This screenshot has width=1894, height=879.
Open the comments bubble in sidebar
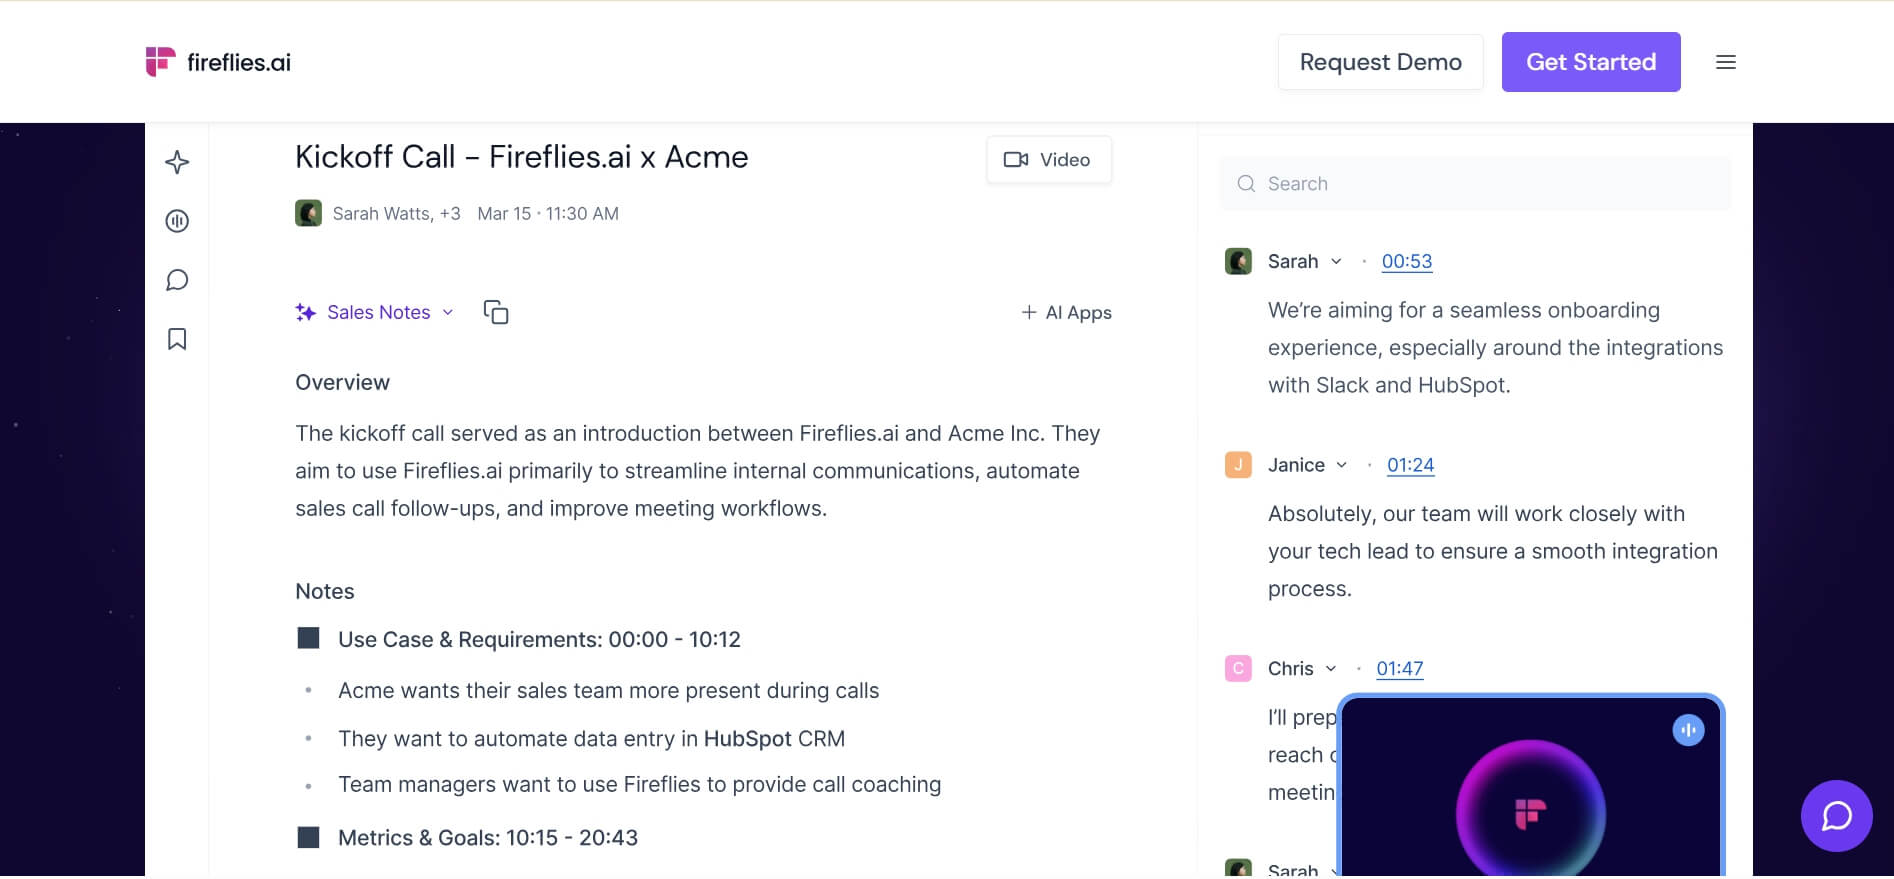point(177,280)
